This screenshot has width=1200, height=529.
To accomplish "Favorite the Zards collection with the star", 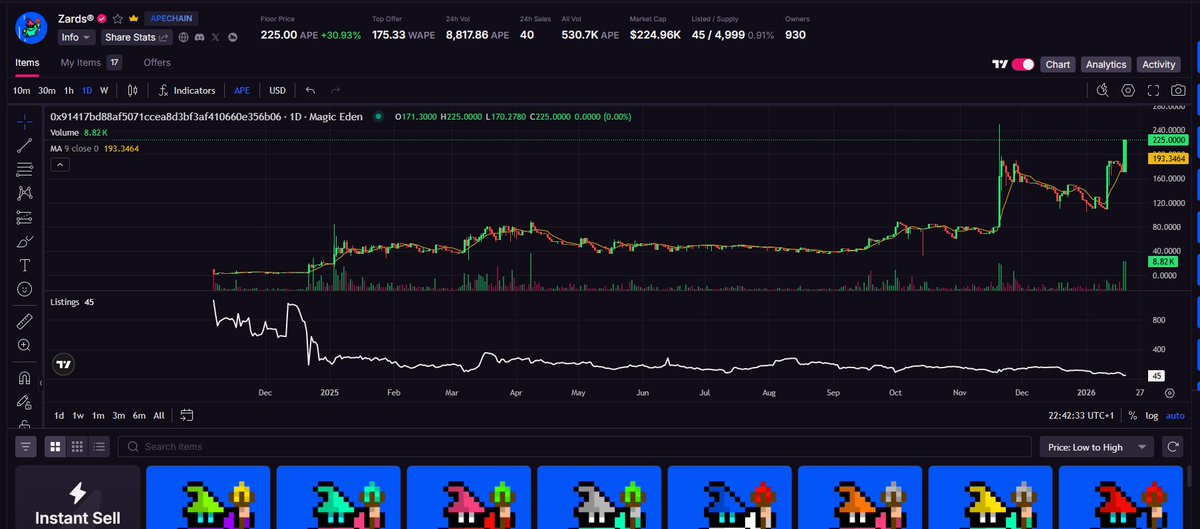I will [x=118, y=18].
